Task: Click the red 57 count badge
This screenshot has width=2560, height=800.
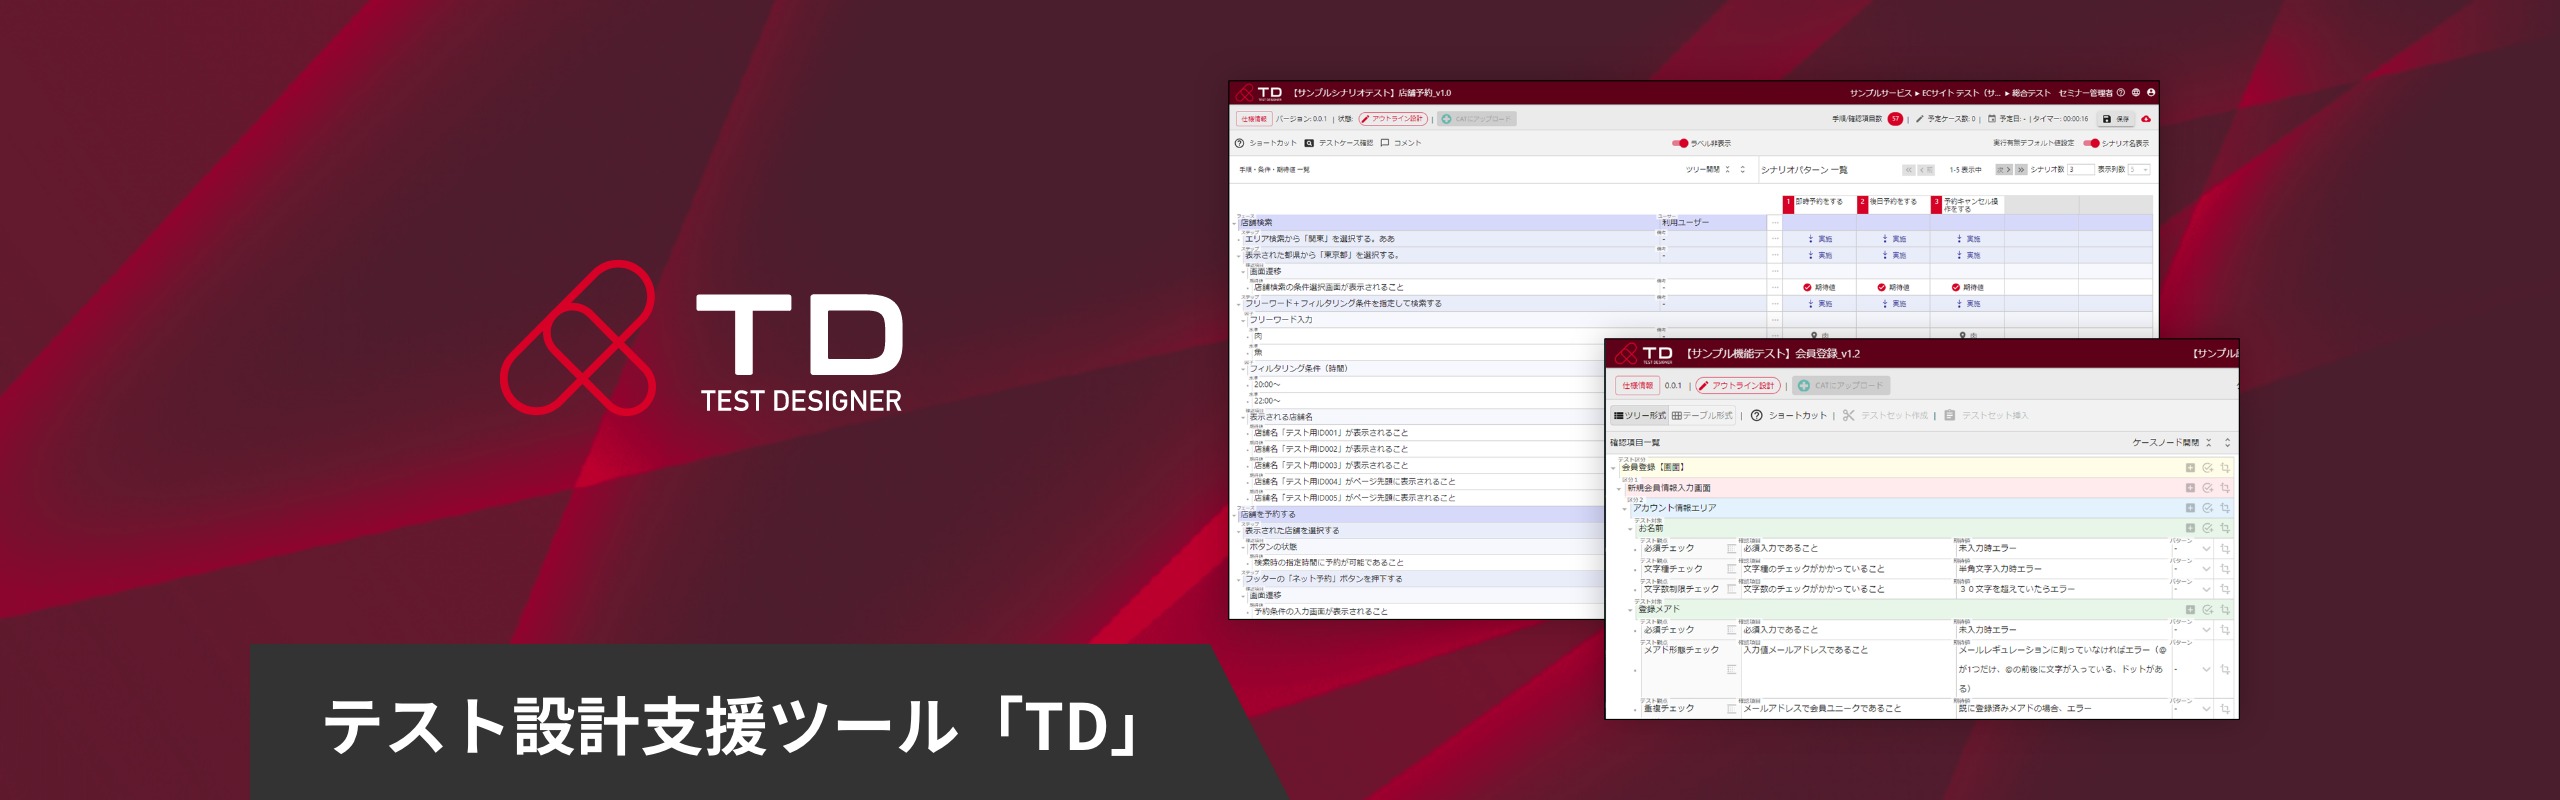Action: 1895,119
